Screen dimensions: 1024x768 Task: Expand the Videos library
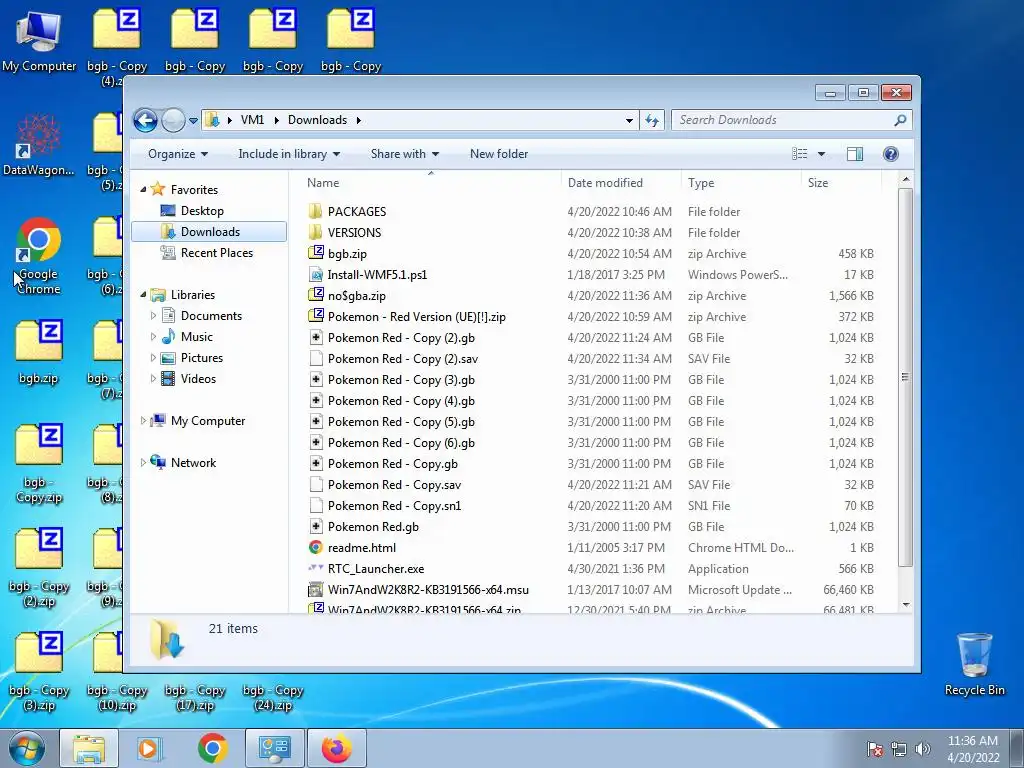[153, 379]
